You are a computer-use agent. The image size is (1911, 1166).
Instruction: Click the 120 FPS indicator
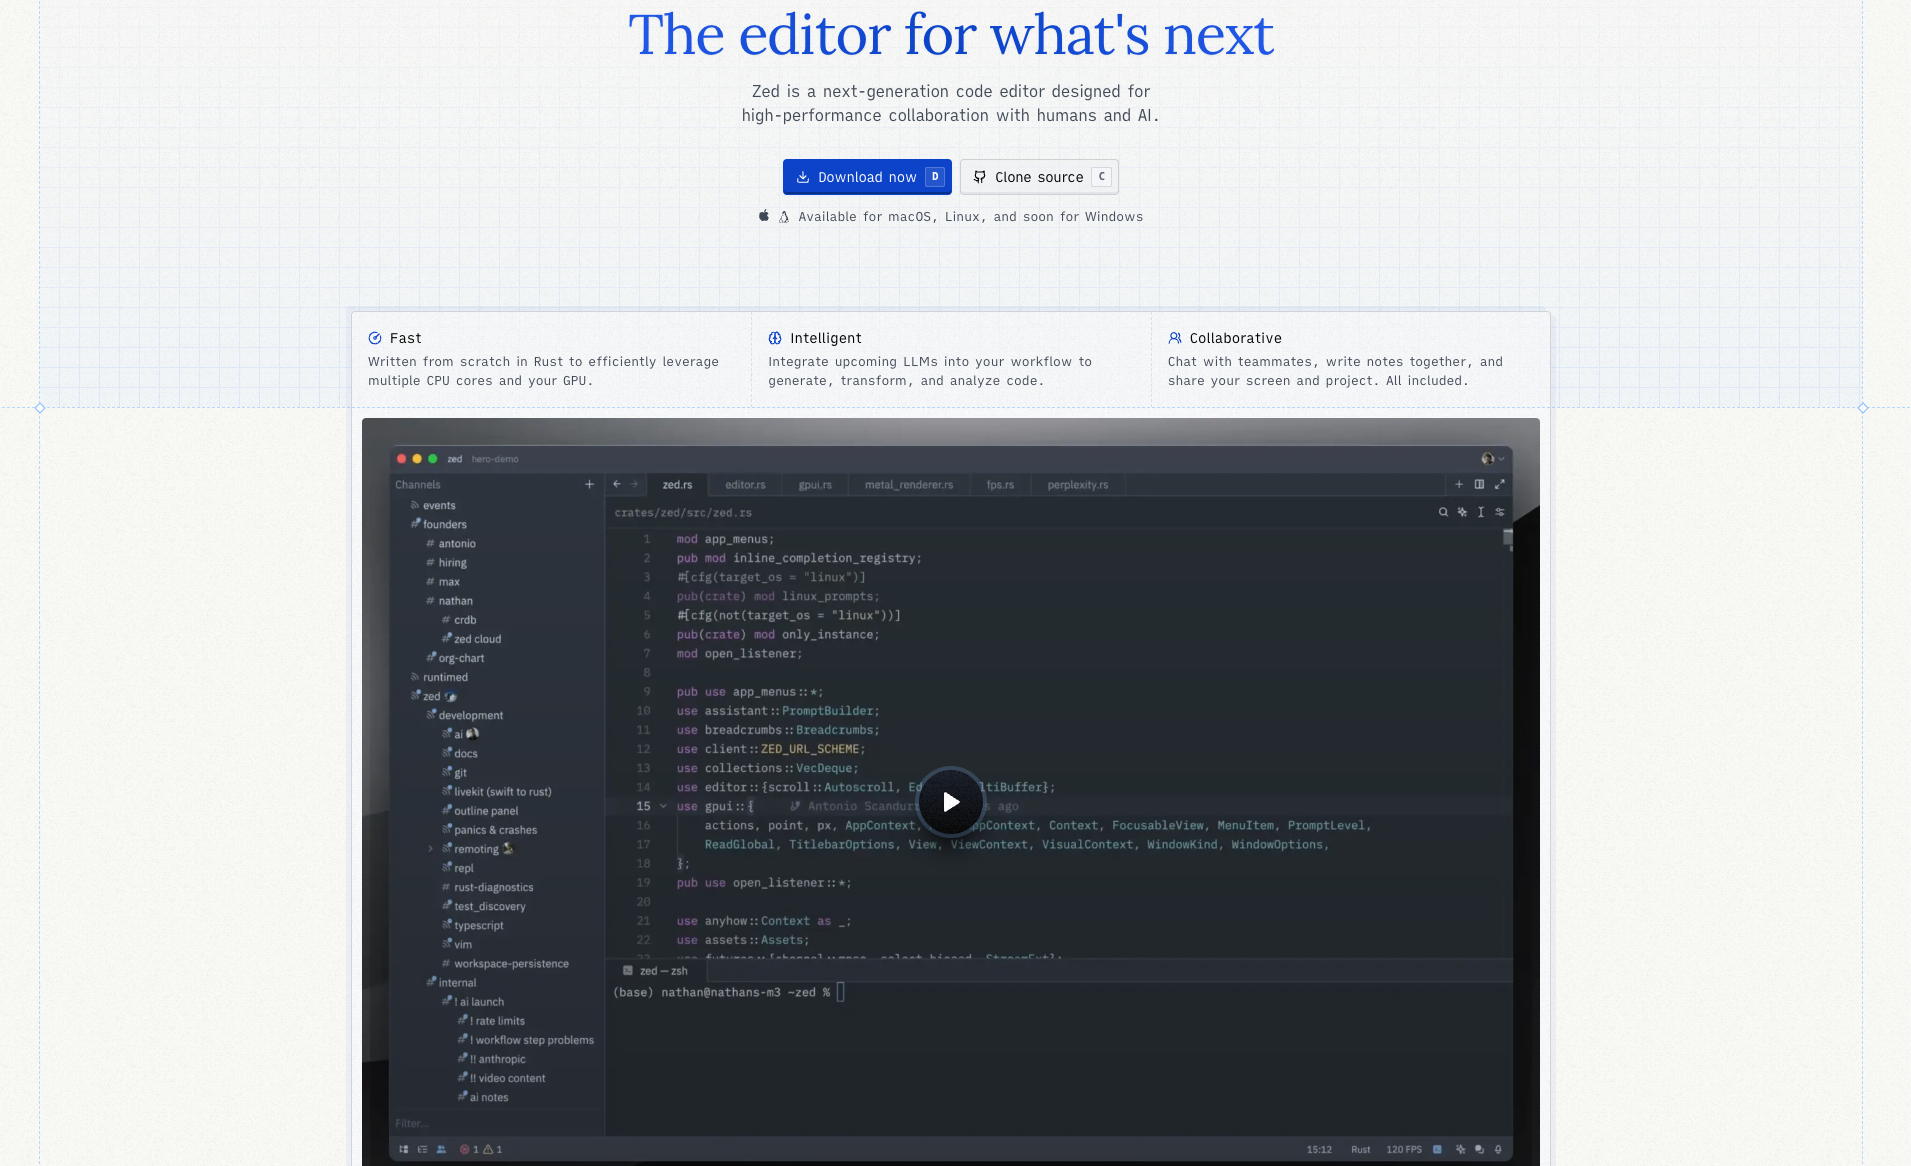[1404, 1149]
